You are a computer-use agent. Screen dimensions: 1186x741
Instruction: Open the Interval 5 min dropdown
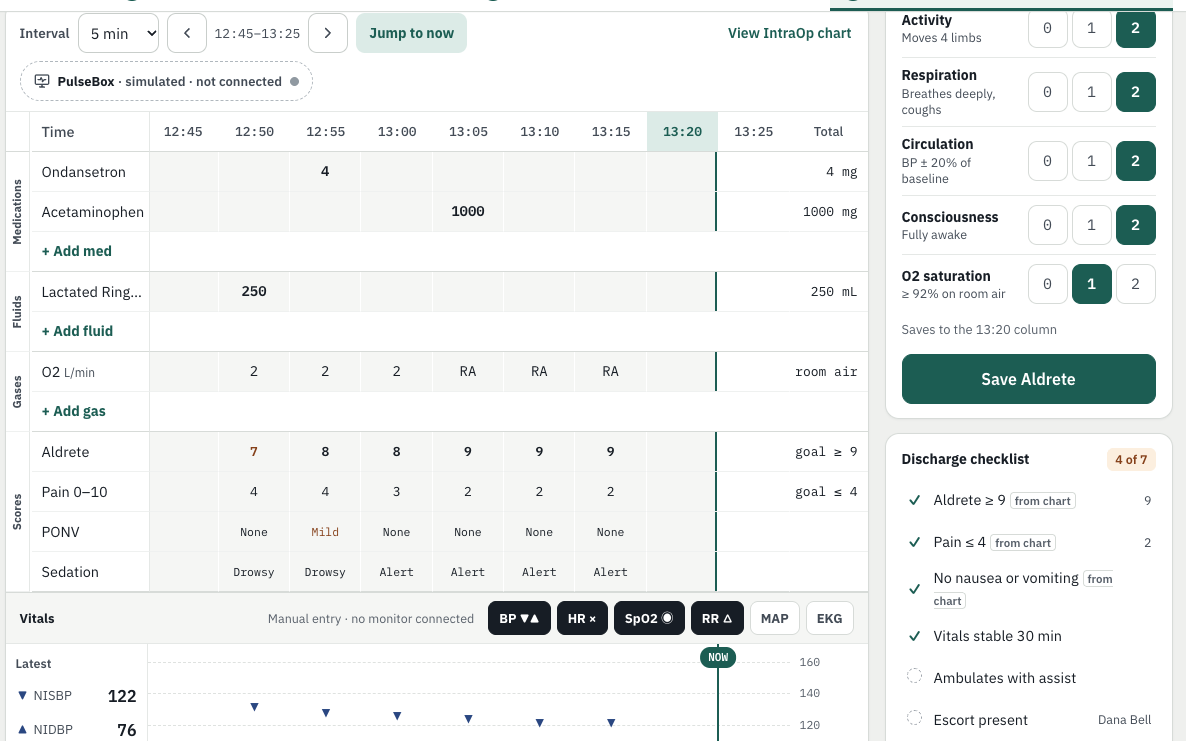[x=119, y=33]
